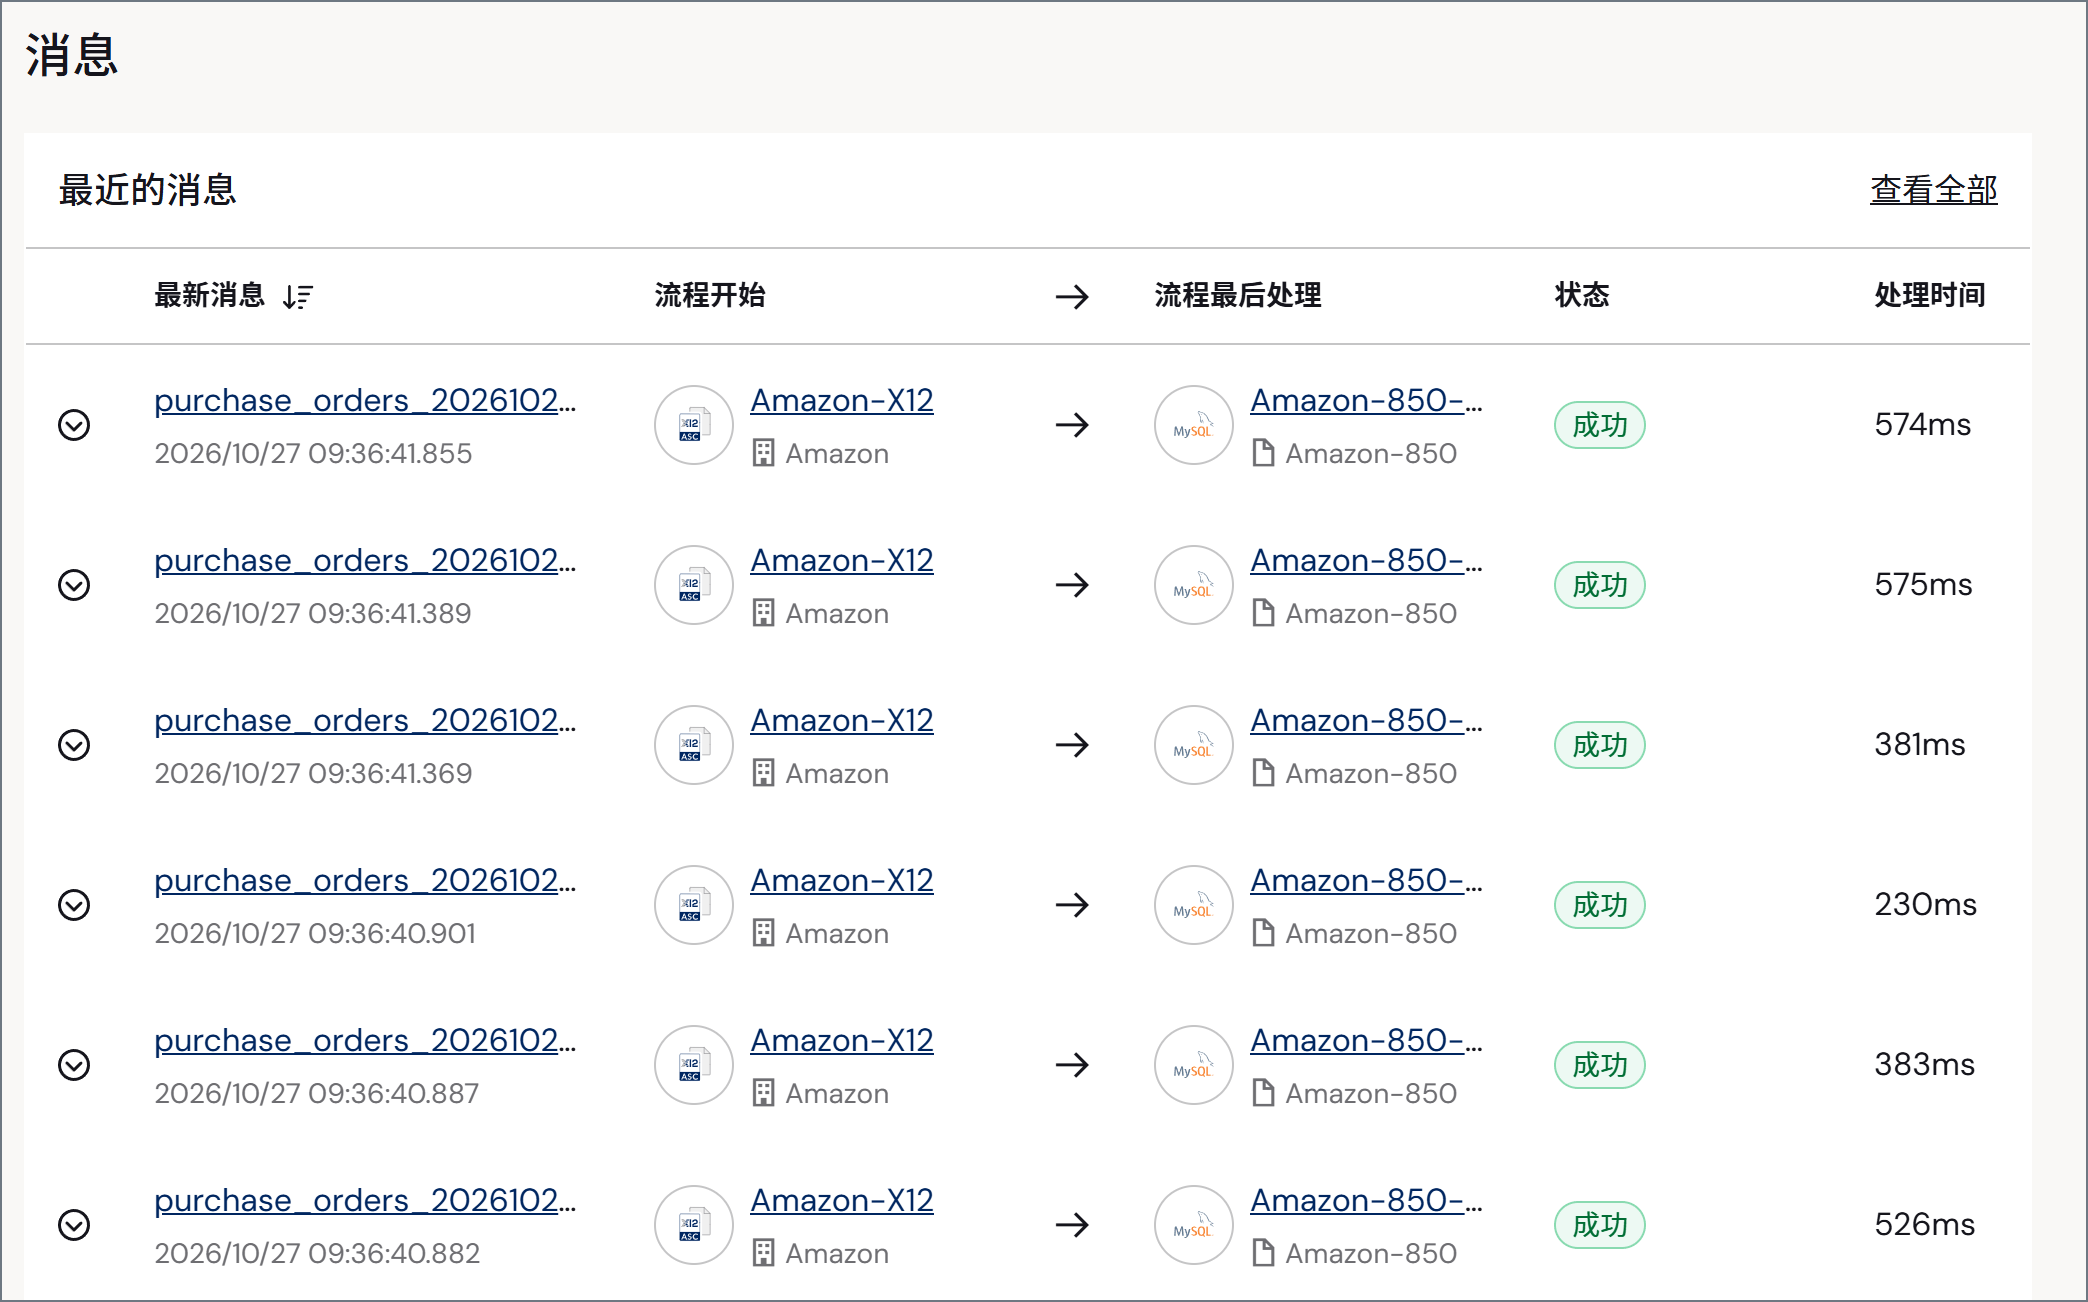Expand the message row timestamped 09:36:41.389
Image resolution: width=2088 pixels, height=1302 pixels.
coord(74,585)
